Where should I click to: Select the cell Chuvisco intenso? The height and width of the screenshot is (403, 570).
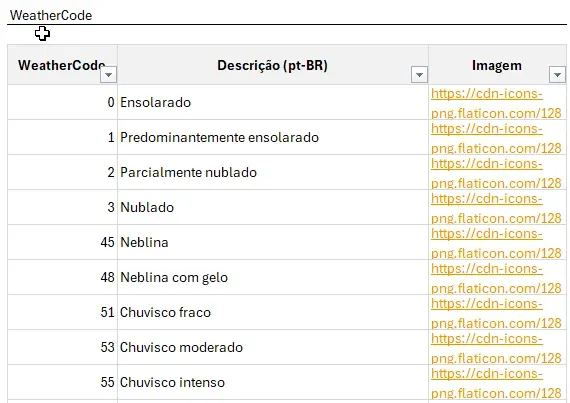(x=273, y=382)
